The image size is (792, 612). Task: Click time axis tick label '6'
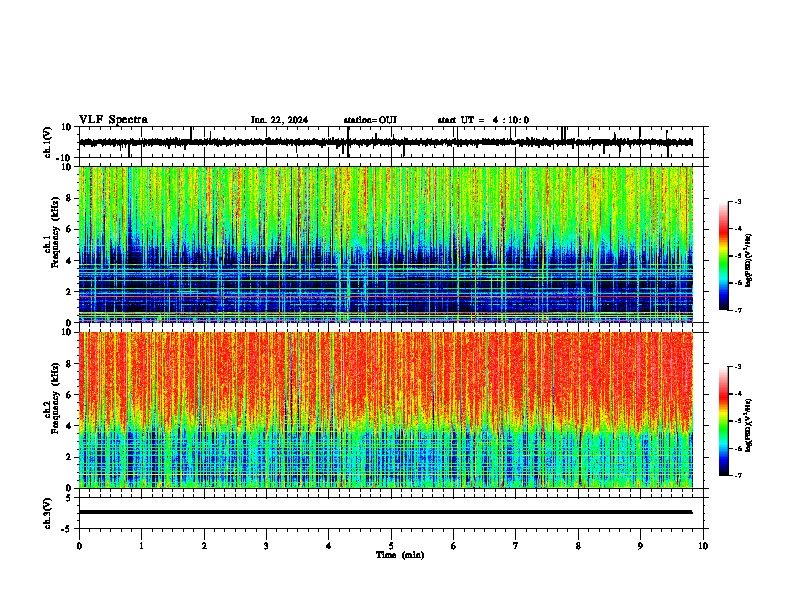[x=453, y=546]
